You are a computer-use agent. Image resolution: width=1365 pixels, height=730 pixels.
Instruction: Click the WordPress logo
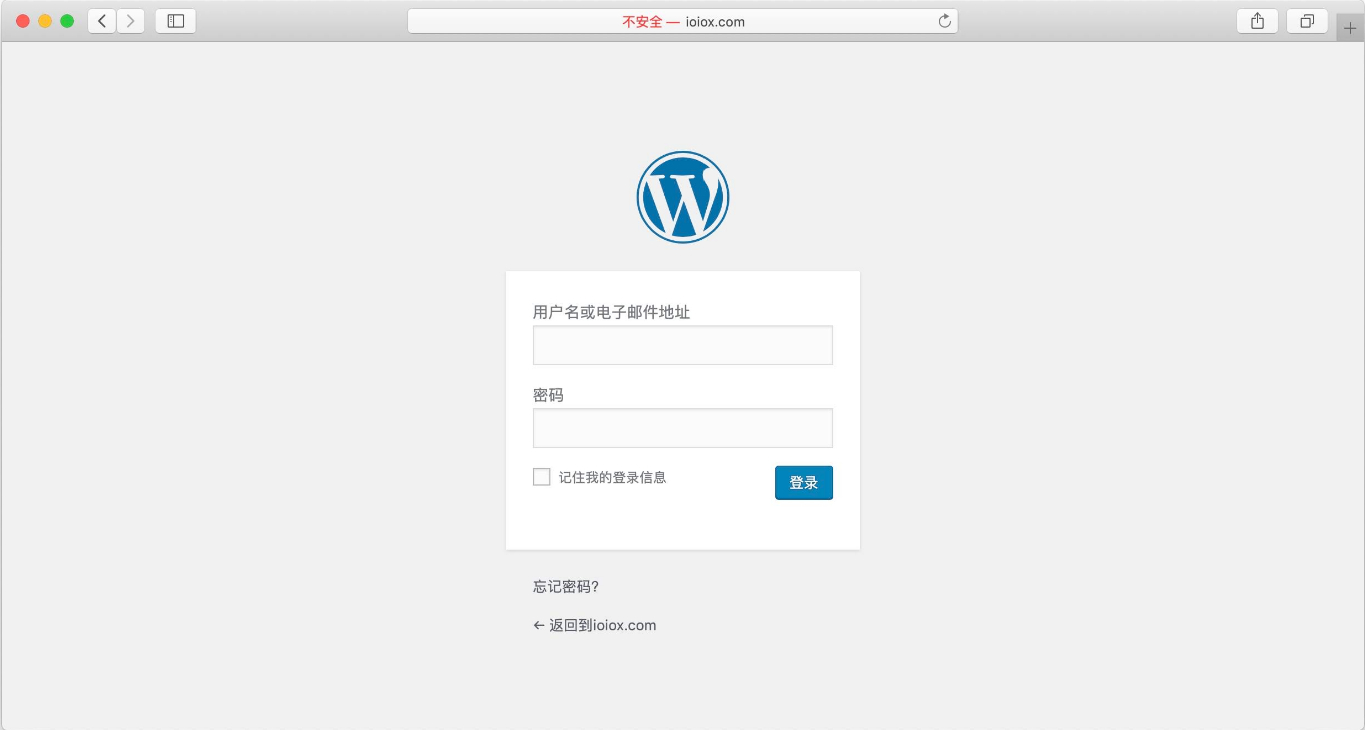683,197
